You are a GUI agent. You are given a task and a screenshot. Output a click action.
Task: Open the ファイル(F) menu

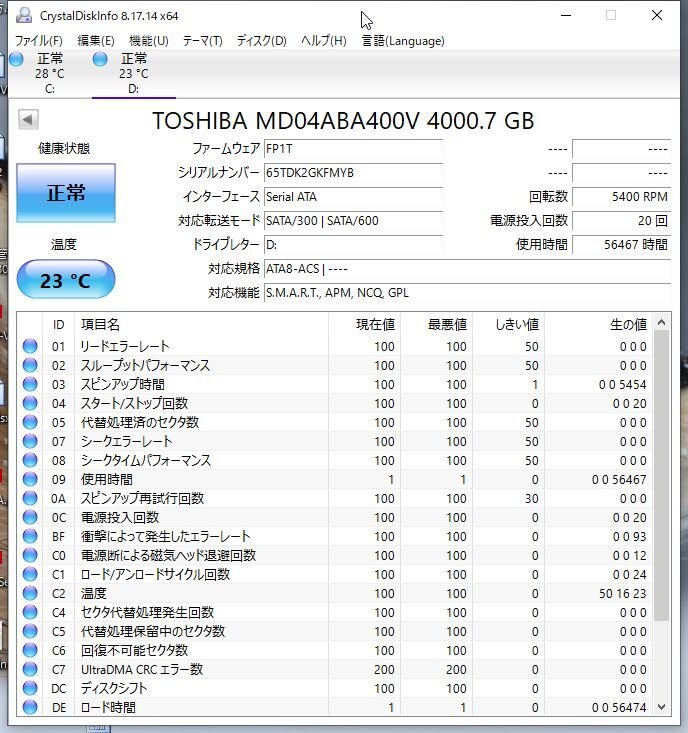38,41
